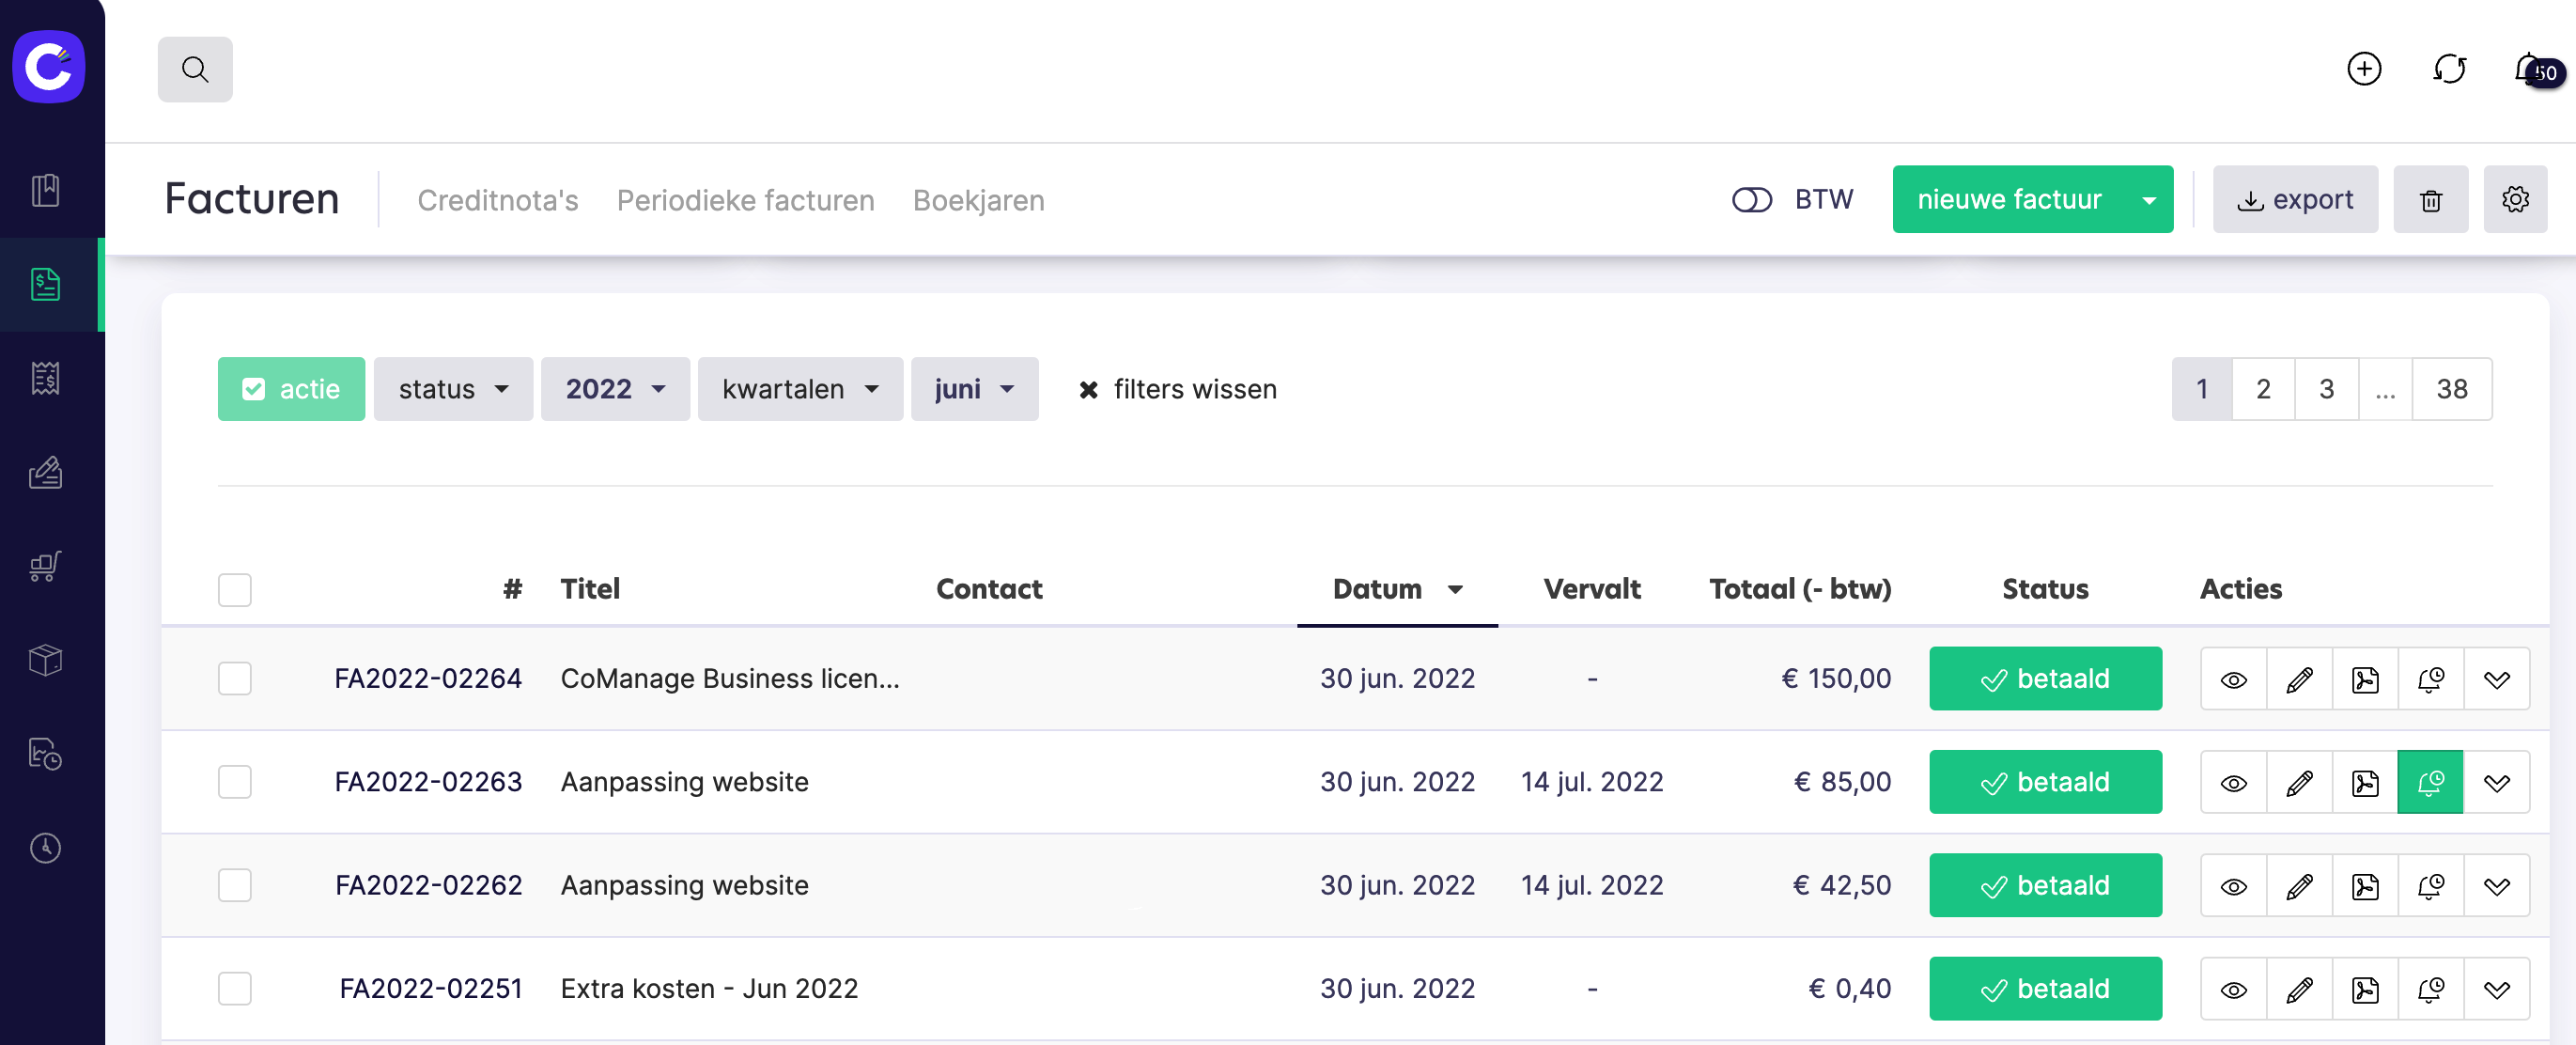
Task: Click betaald status of FA2022-02264
Action: pos(2045,679)
